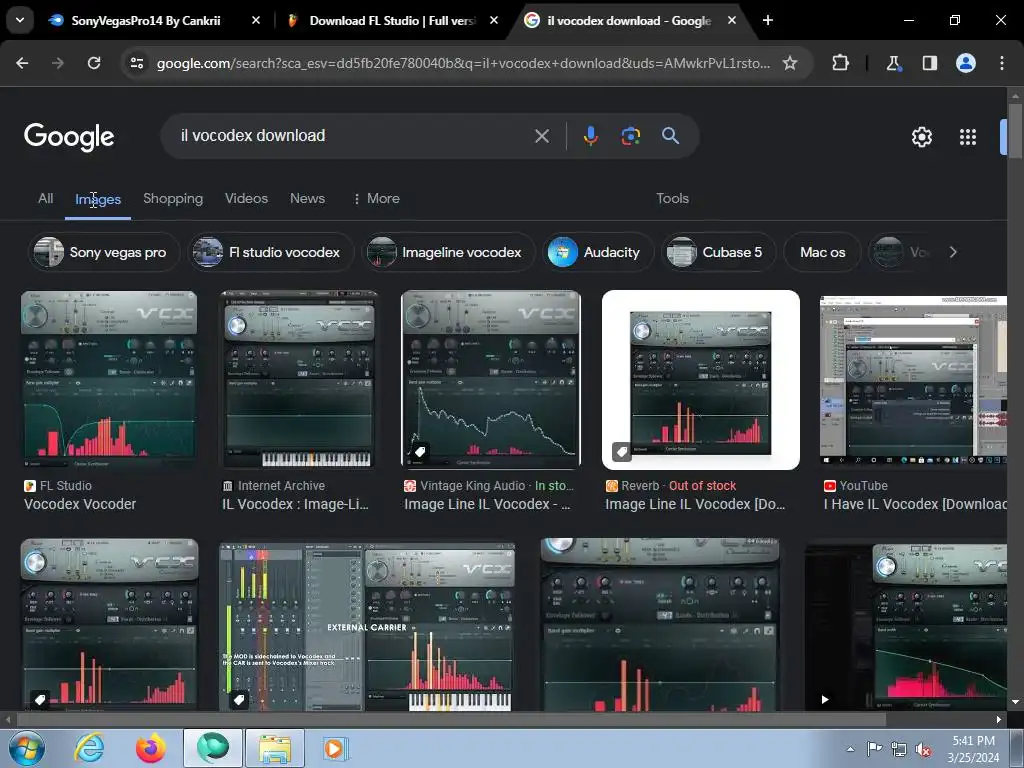Open Chrome three-dot menu
This screenshot has height=768, width=1024.
(x=1002, y=63)
